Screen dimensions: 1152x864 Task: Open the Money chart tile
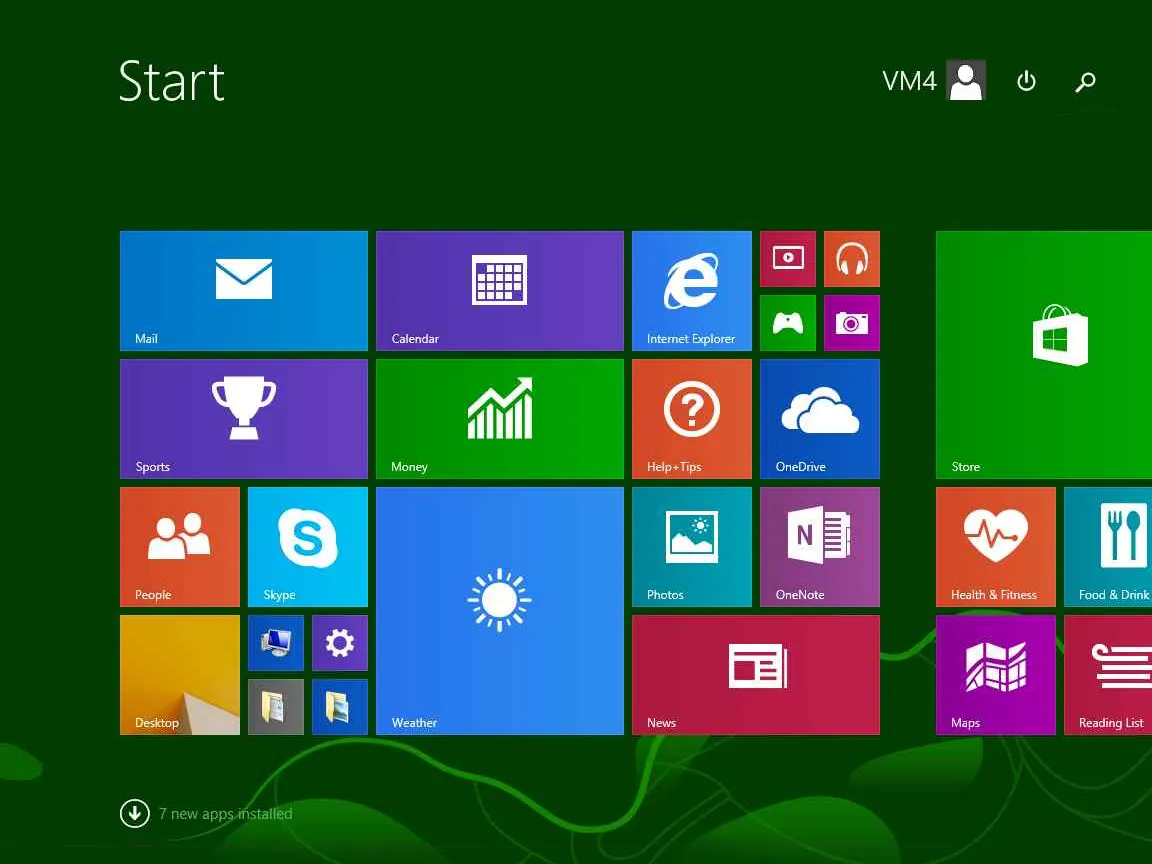point(500,419)
